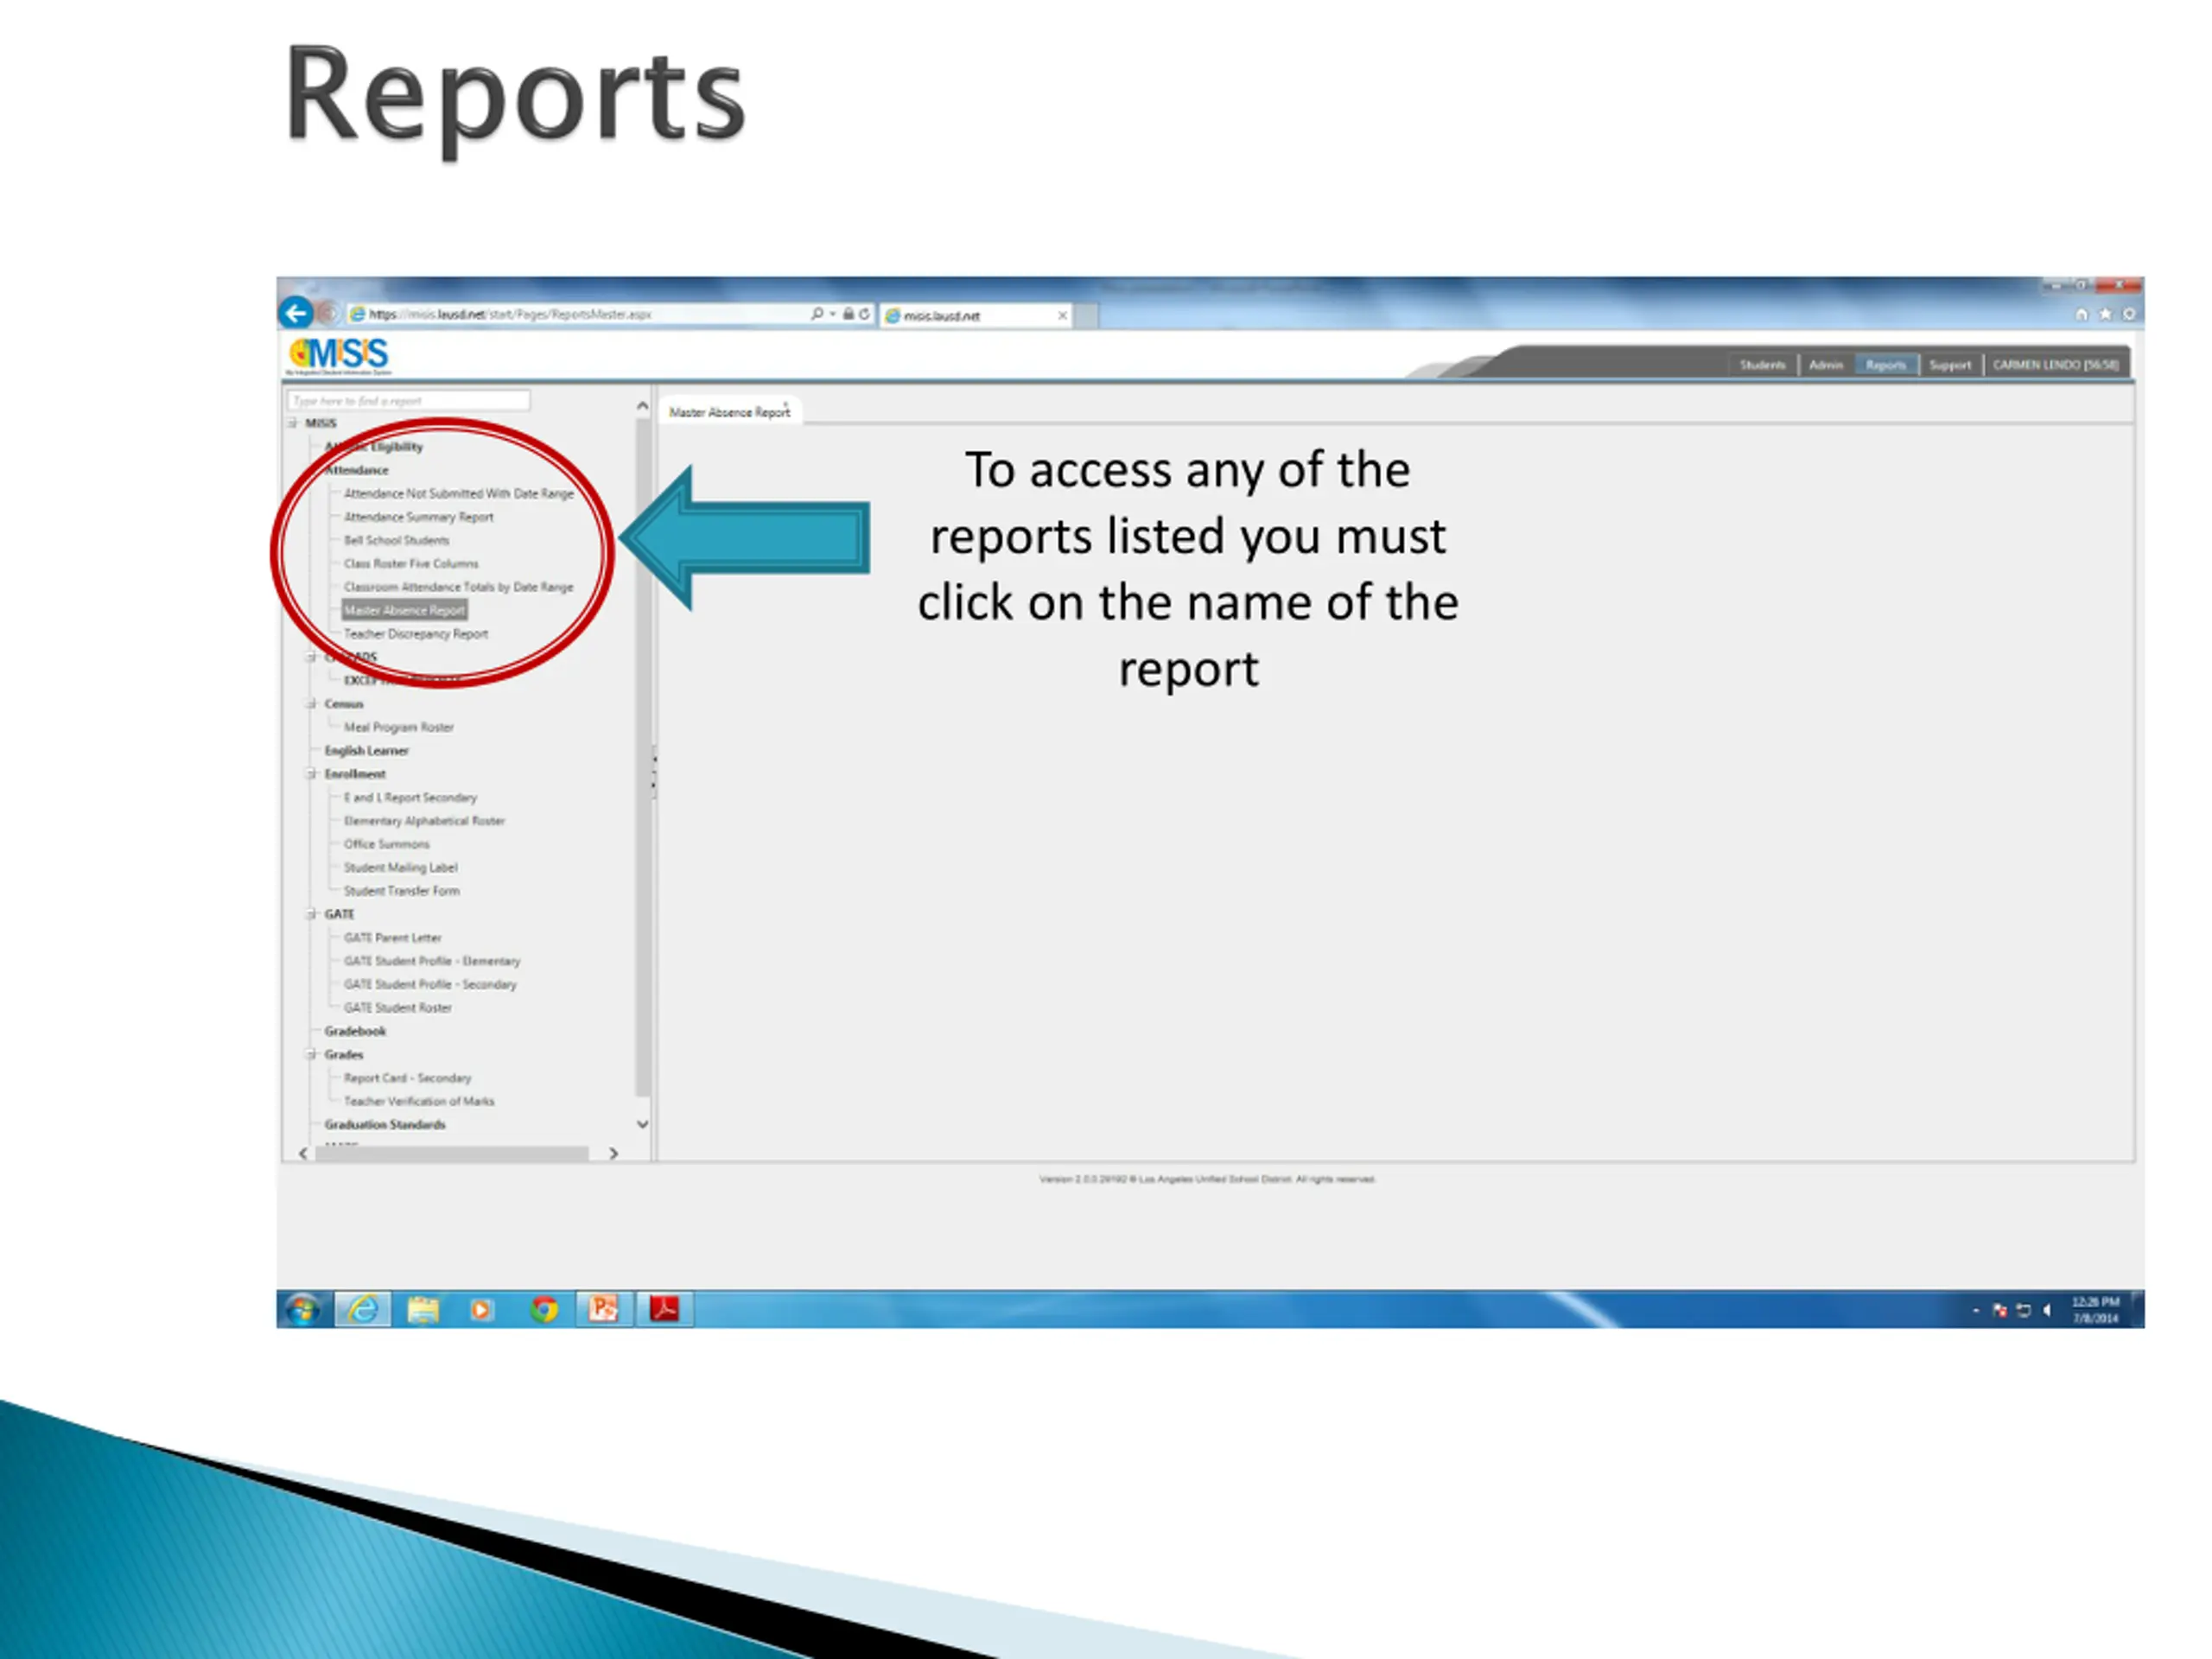Viewport: 2212px width, 1659px height.
Task: Open GATE Student Roster
Action: 398,1008
